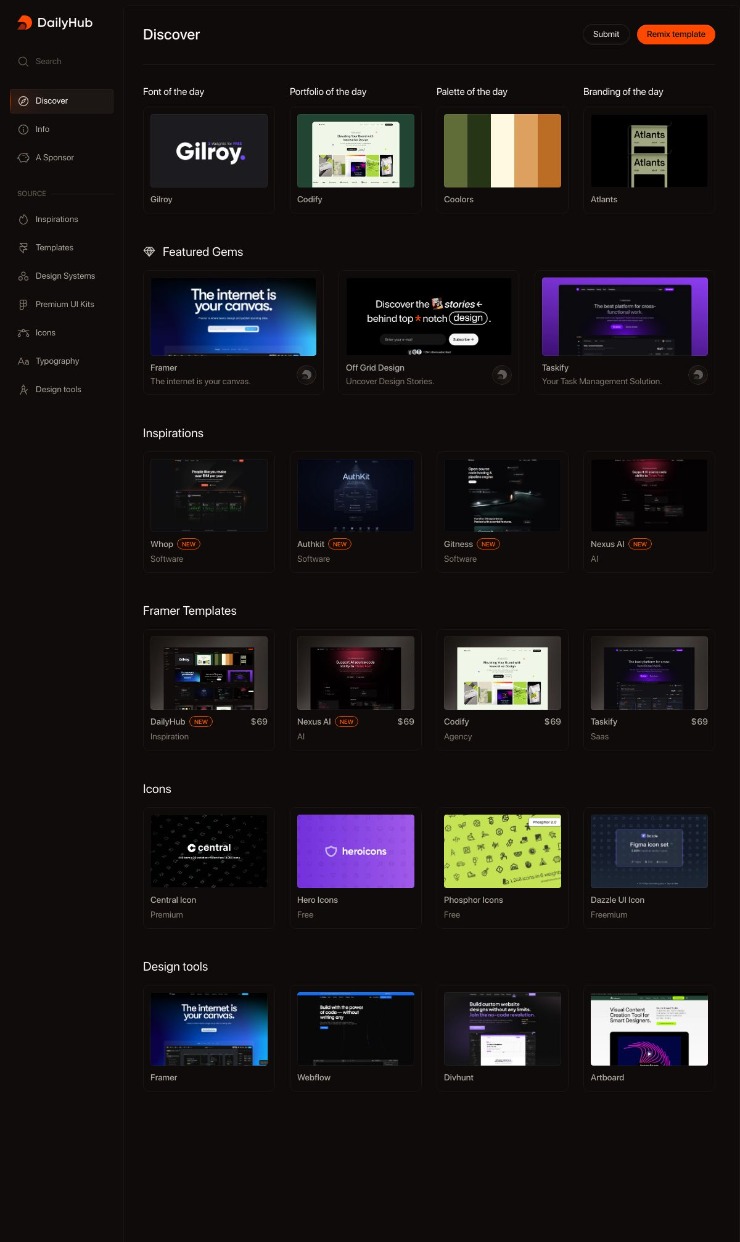
Task: Click the 'Uncover Design Stories.' caption
Action: coord(390,381)
